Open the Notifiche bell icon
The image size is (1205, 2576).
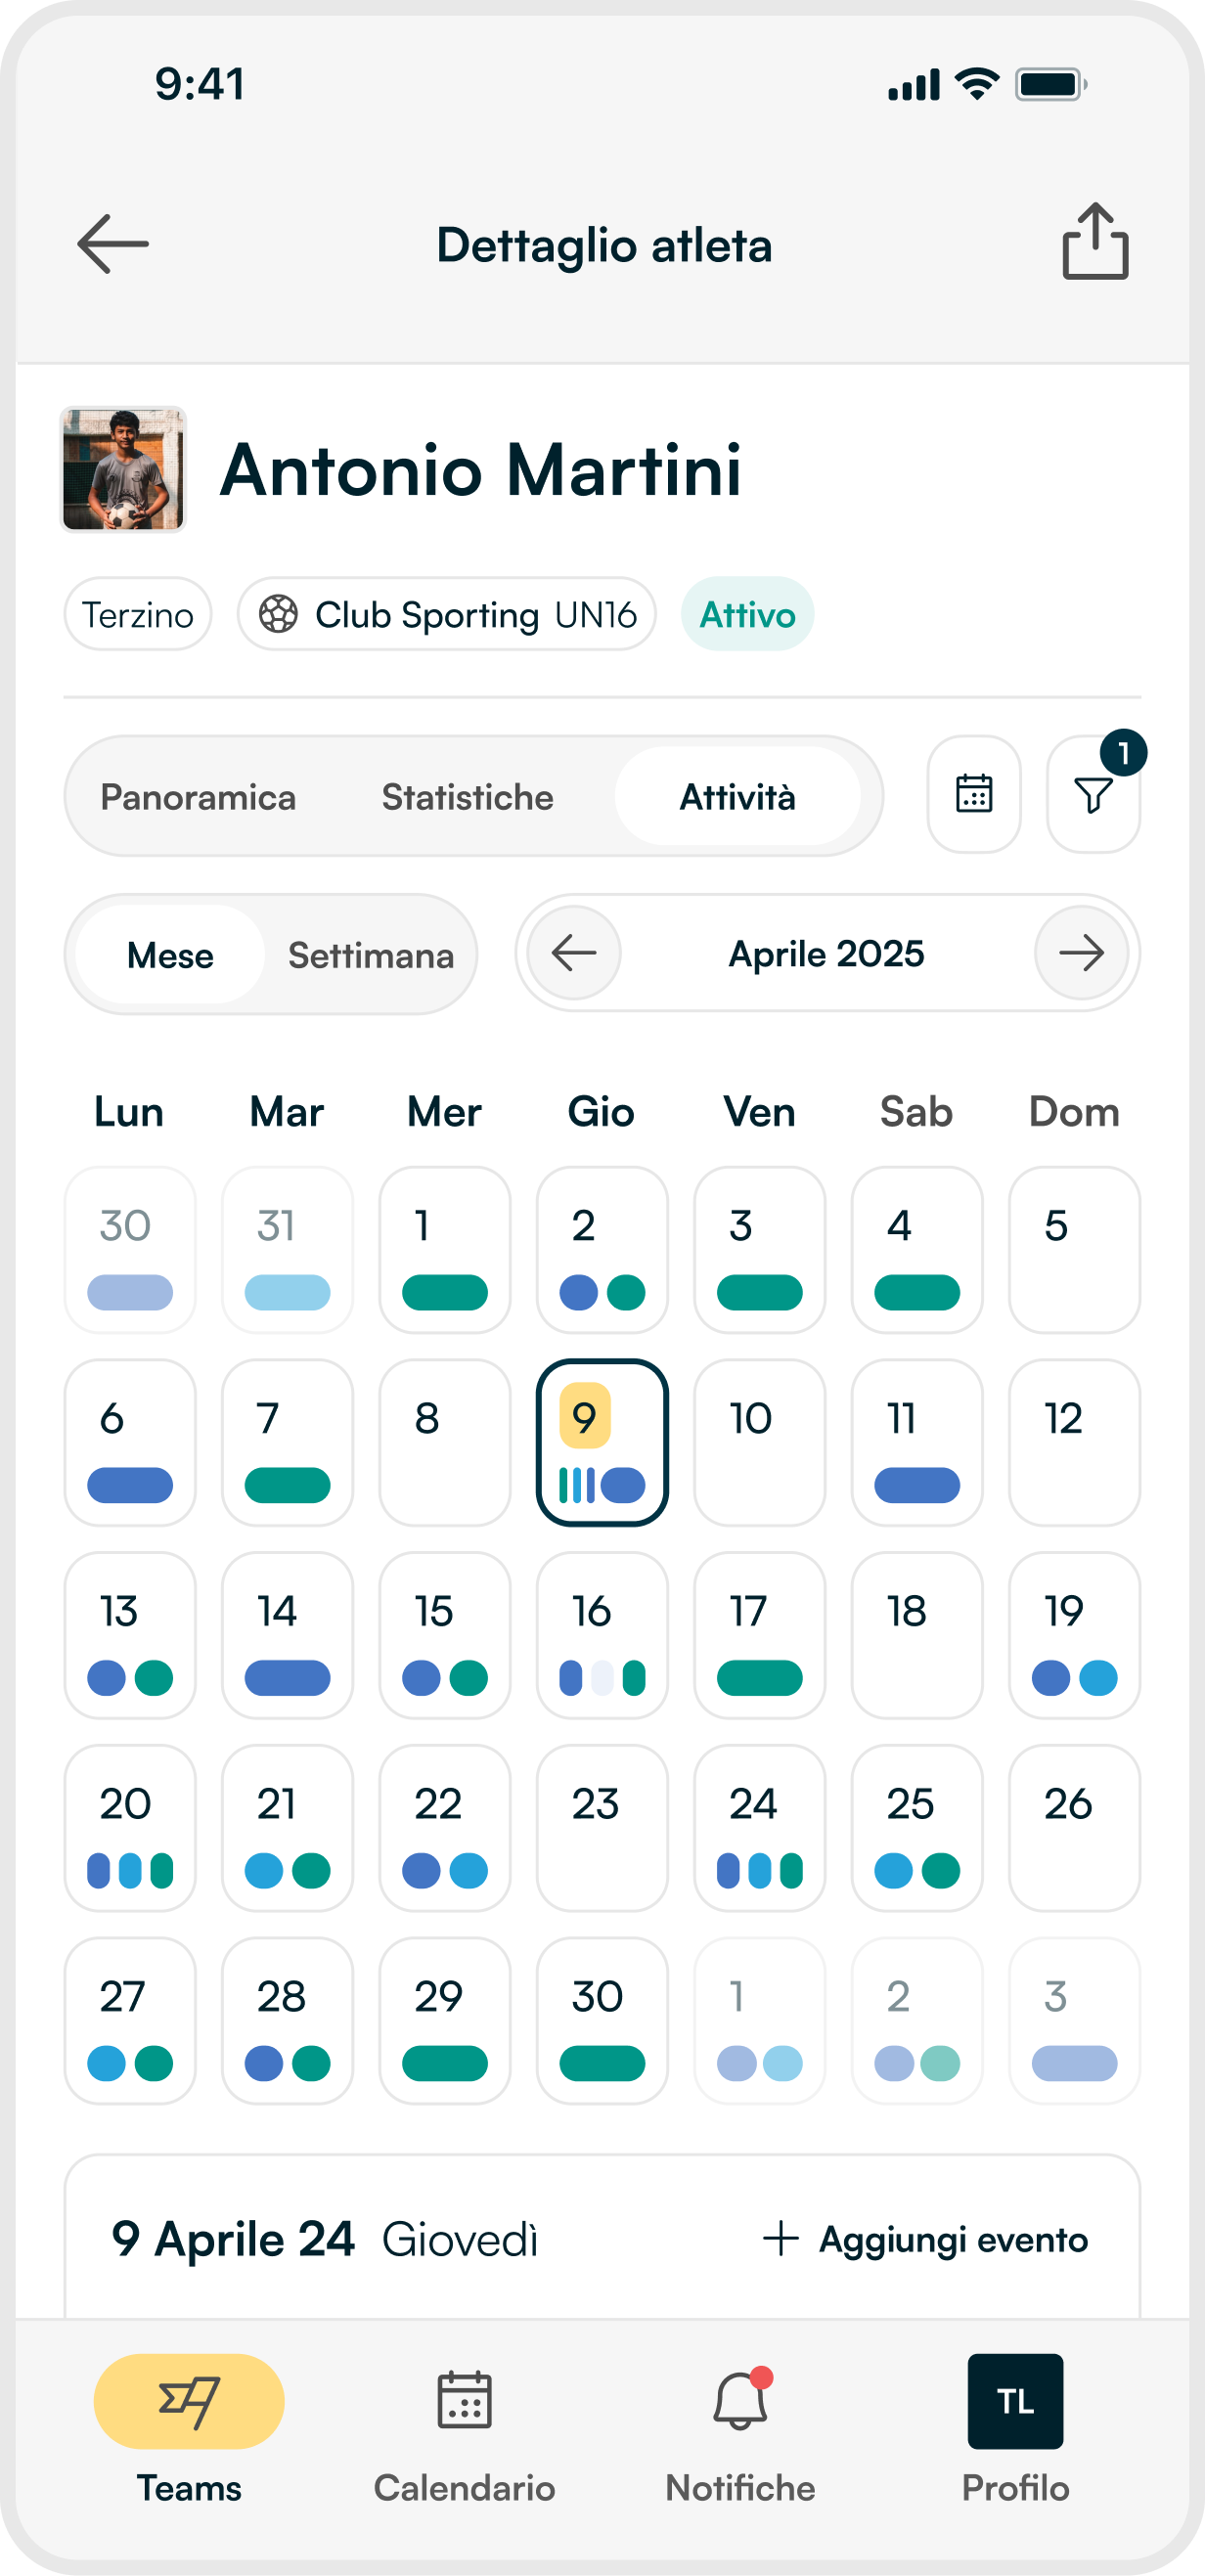tap(740, 2400)
